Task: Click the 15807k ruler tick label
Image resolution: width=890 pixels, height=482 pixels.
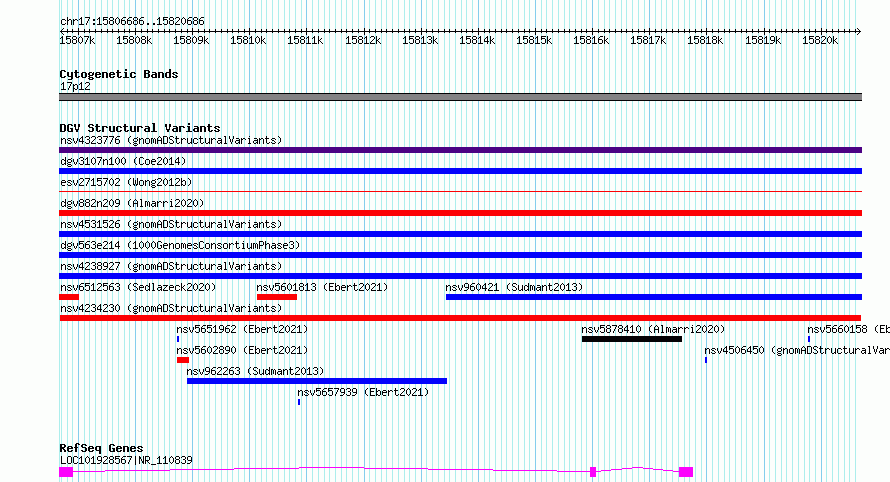Action: click(x=77, y=40)
